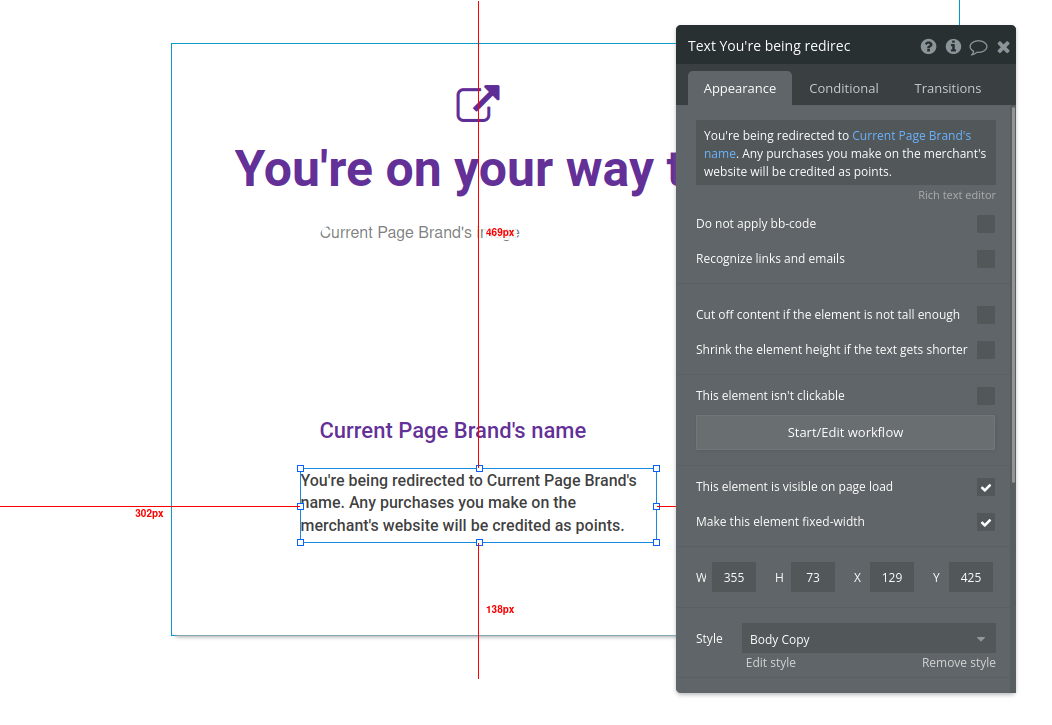Enable Shrink element height if text gets shorter
1052x725 pixels.
tap(986, 350)
